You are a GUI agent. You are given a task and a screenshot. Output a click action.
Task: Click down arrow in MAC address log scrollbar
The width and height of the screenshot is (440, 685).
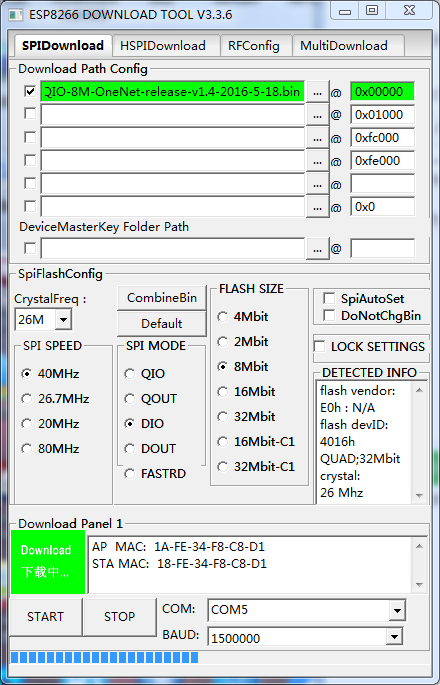419,585
